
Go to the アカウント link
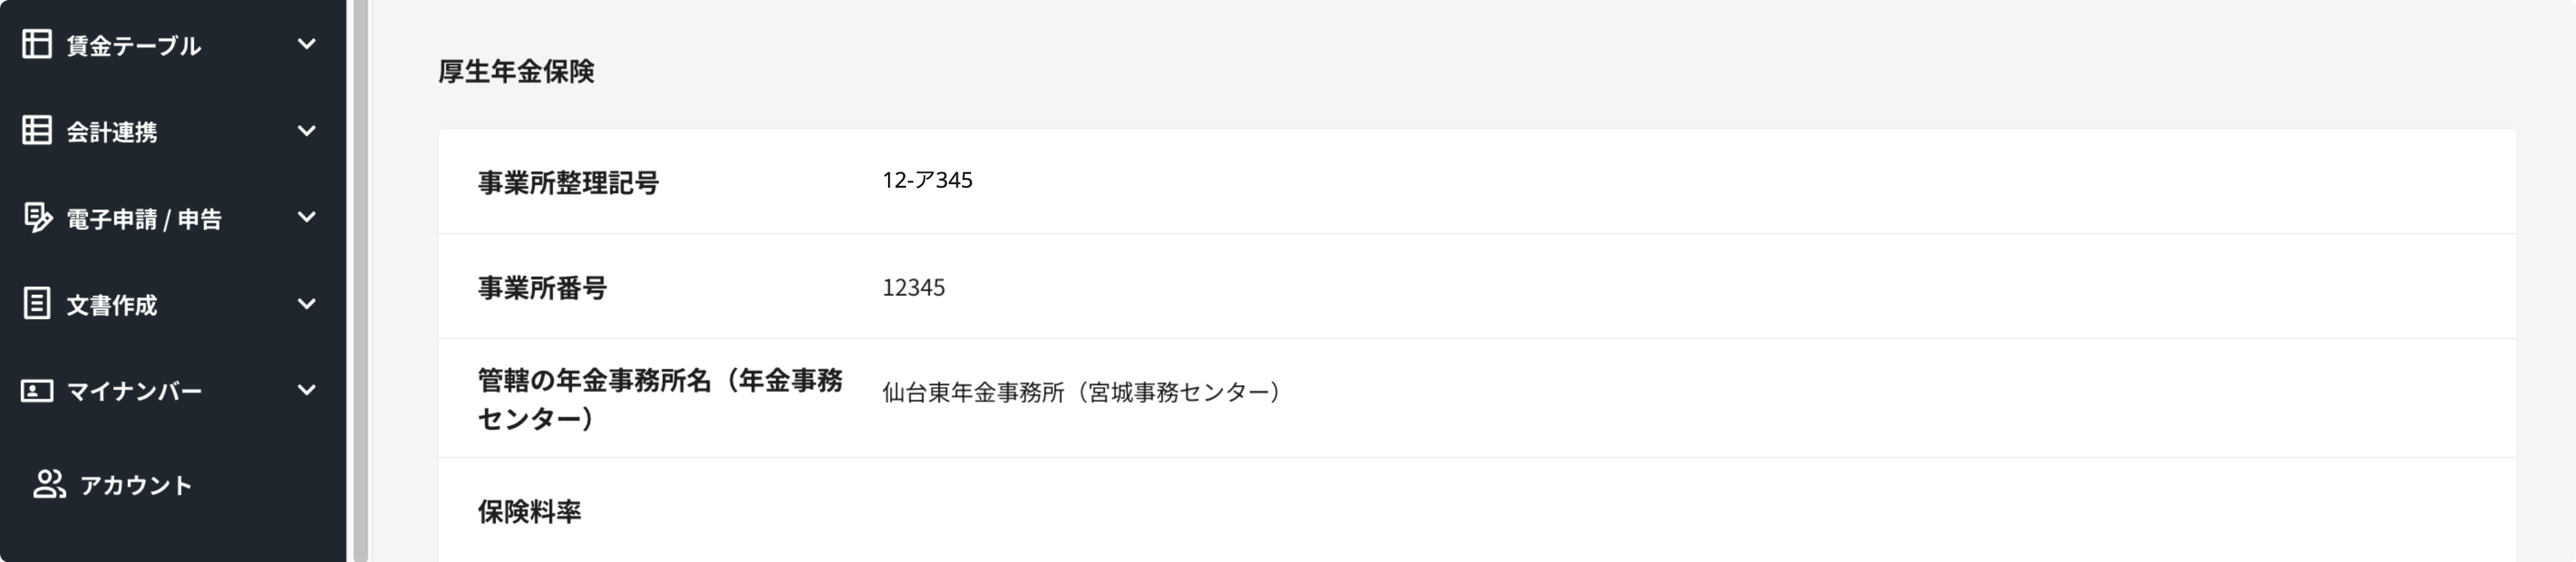tap(136, 485)
